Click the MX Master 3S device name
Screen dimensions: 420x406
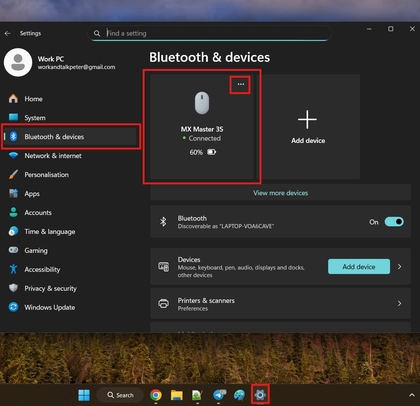[202, 129]
